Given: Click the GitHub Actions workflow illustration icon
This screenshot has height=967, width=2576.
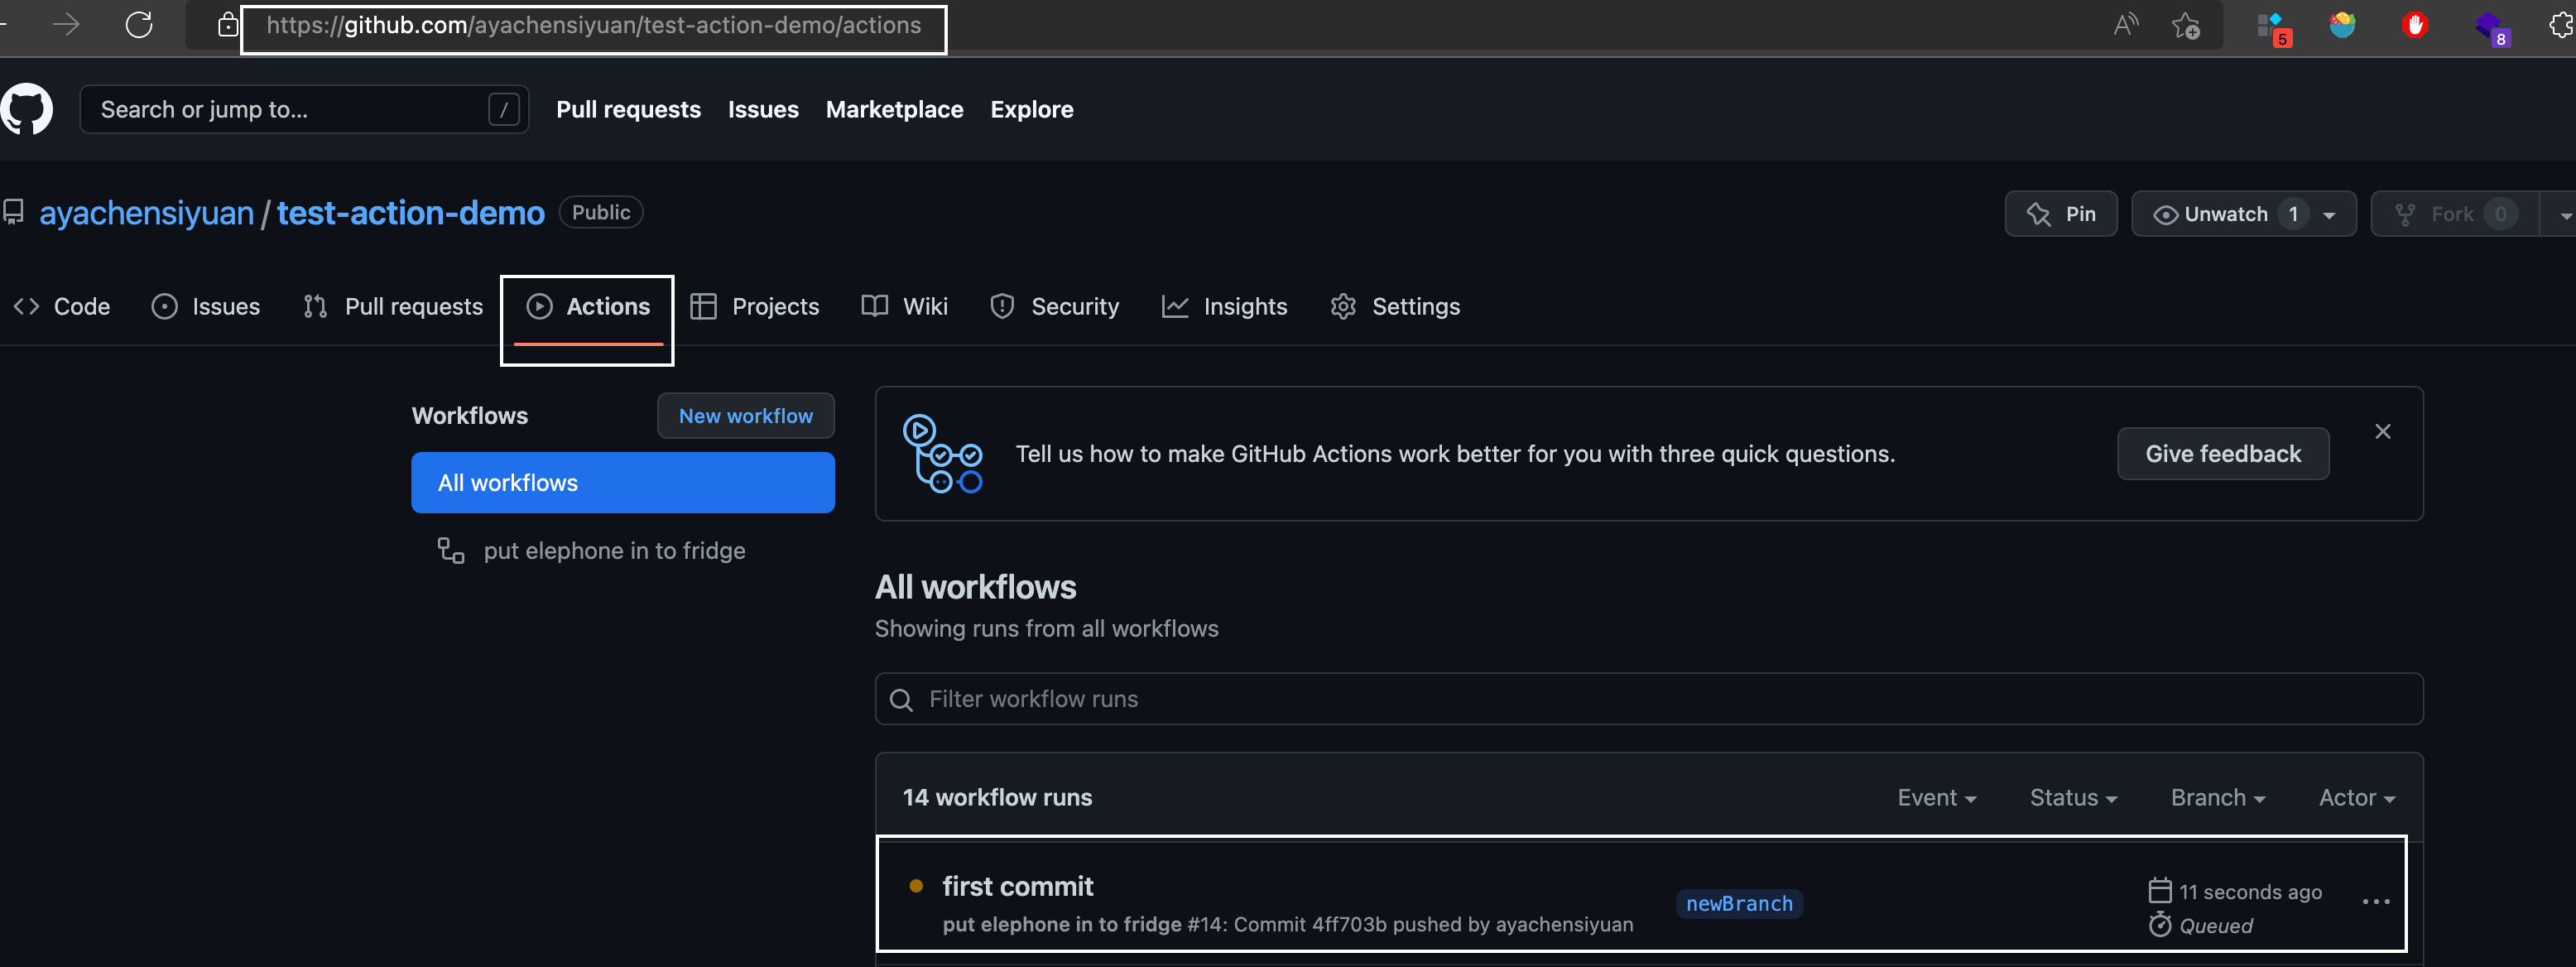Looking at the screenshot, I should 942,454.
